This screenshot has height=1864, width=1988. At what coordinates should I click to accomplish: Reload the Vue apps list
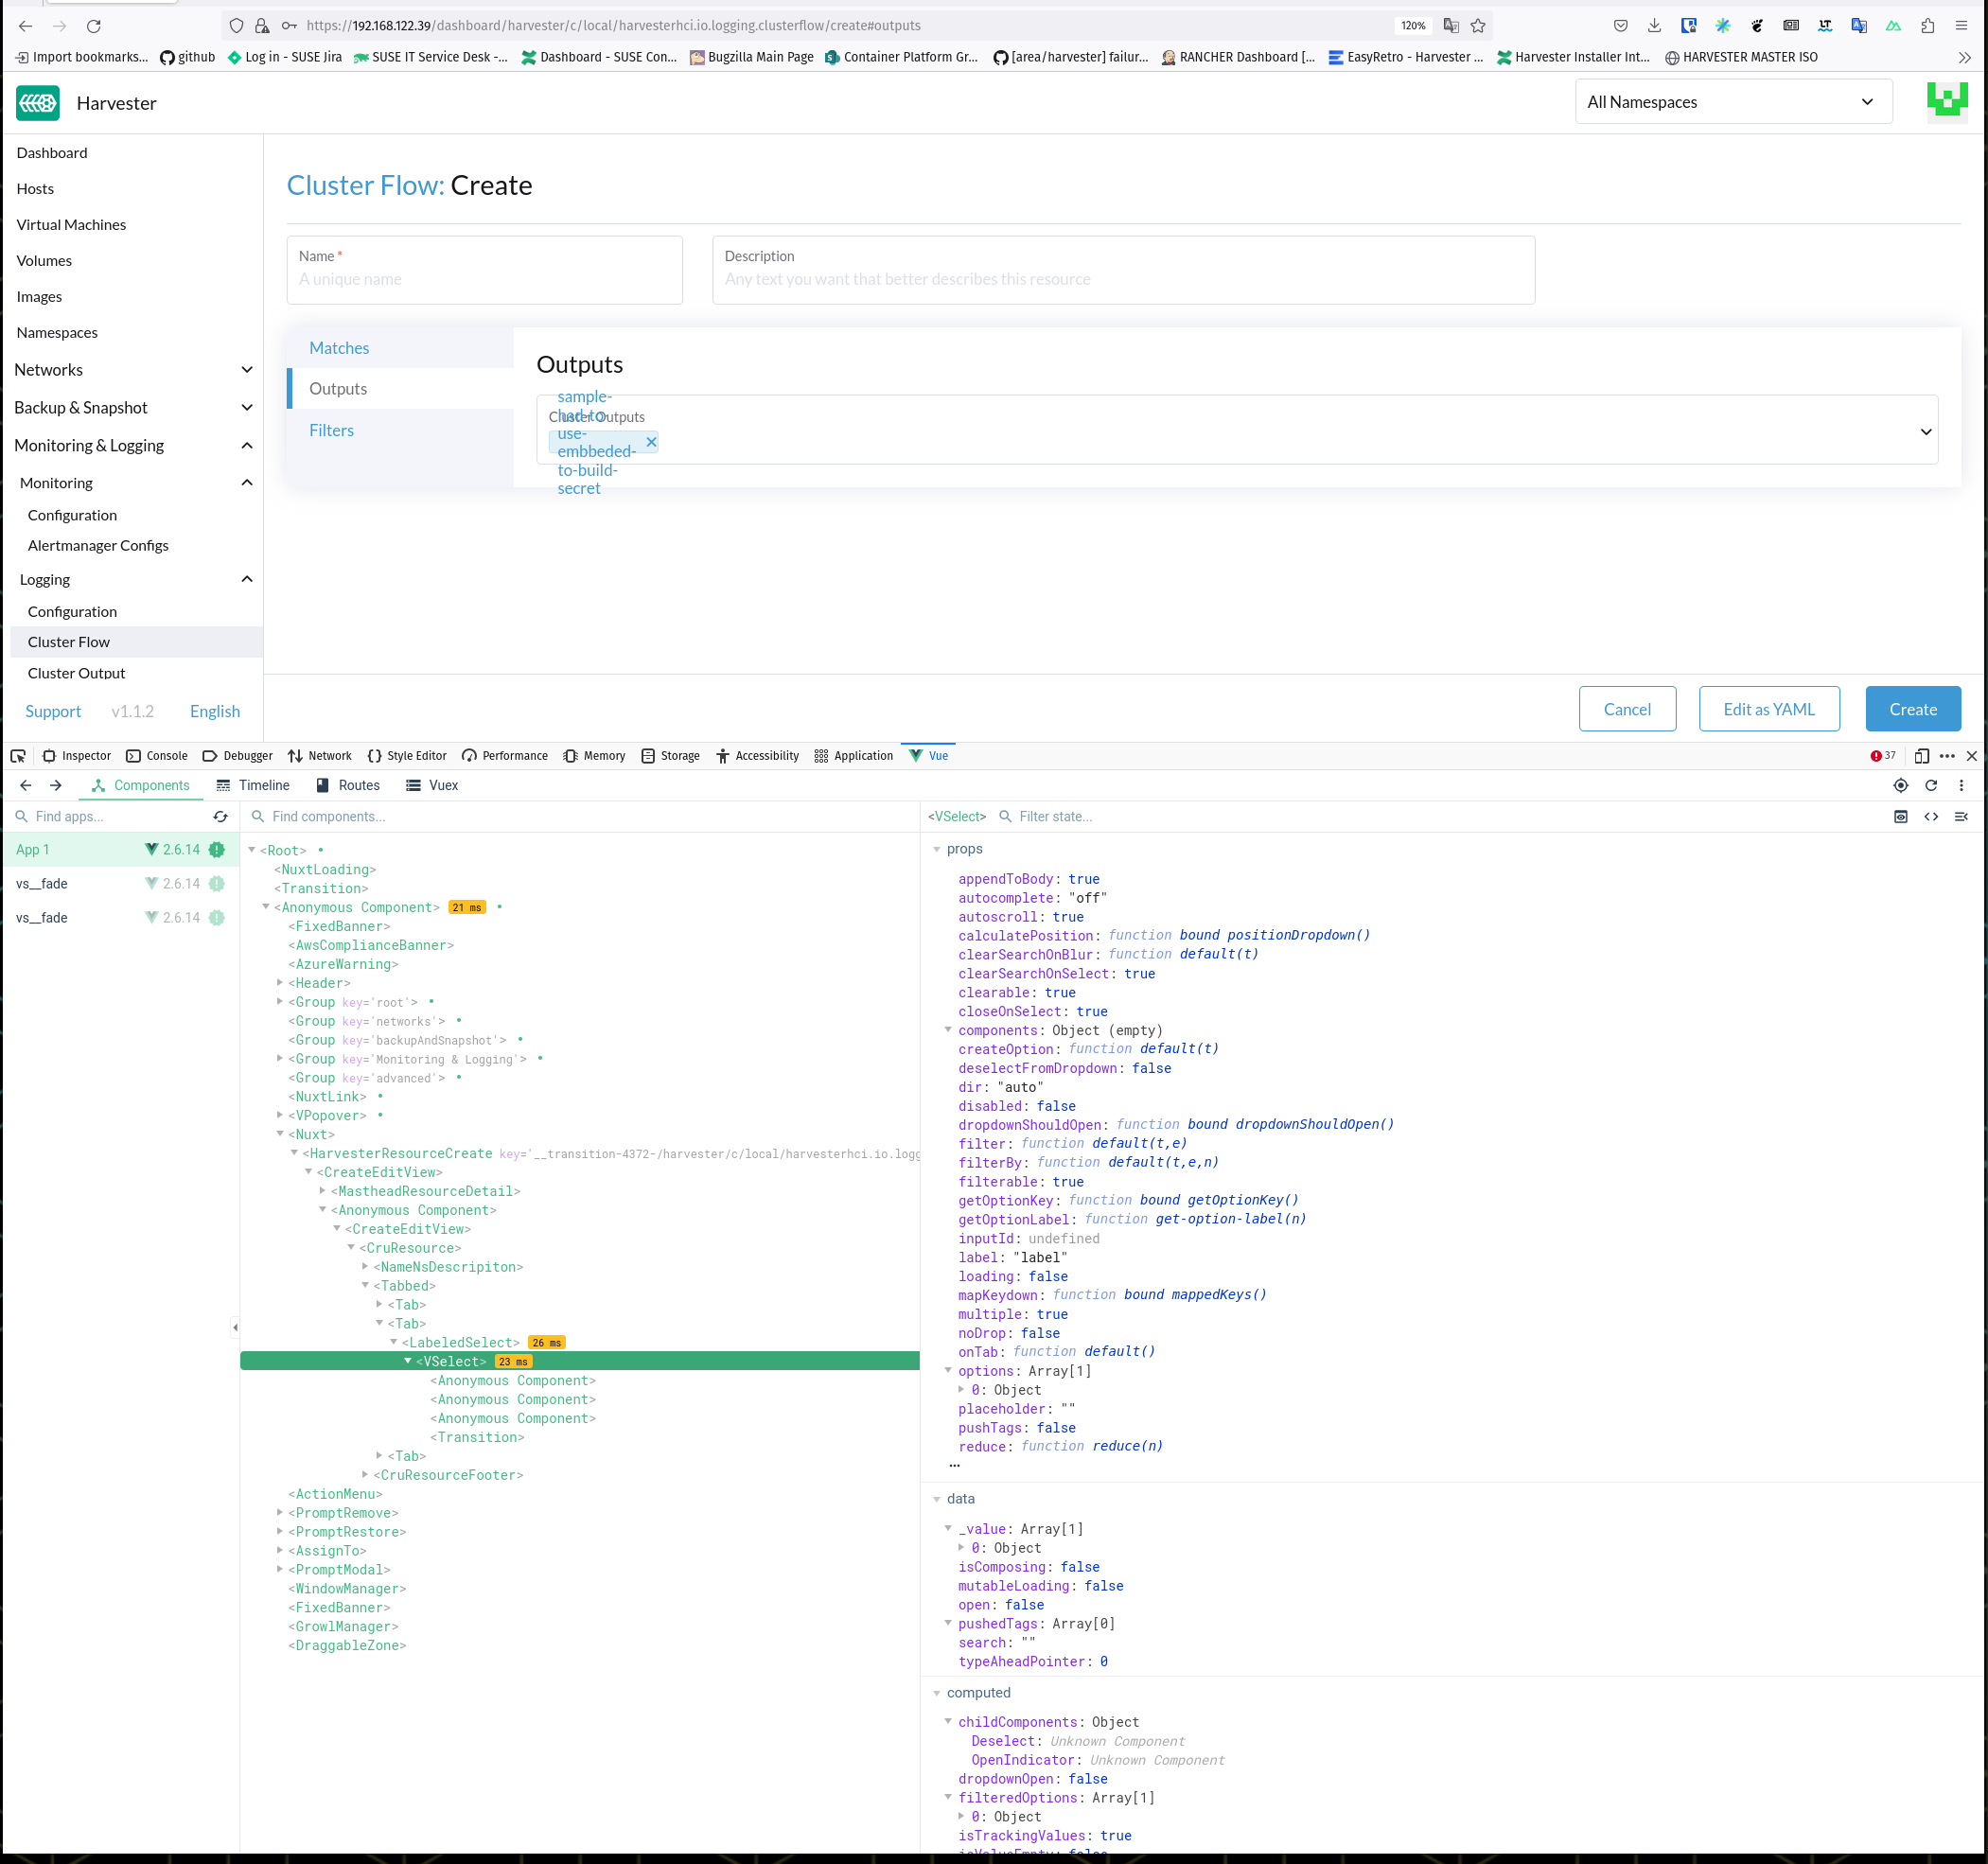220,817
